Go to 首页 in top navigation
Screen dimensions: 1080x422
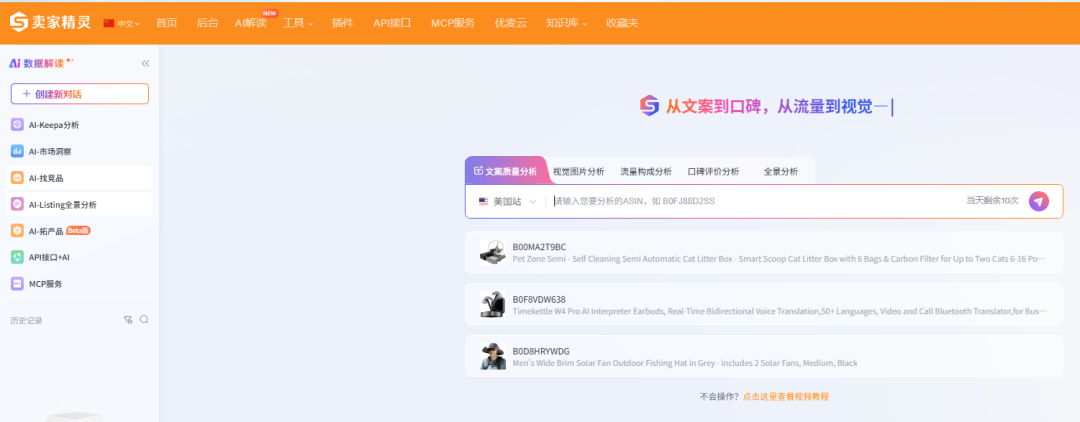166,23
